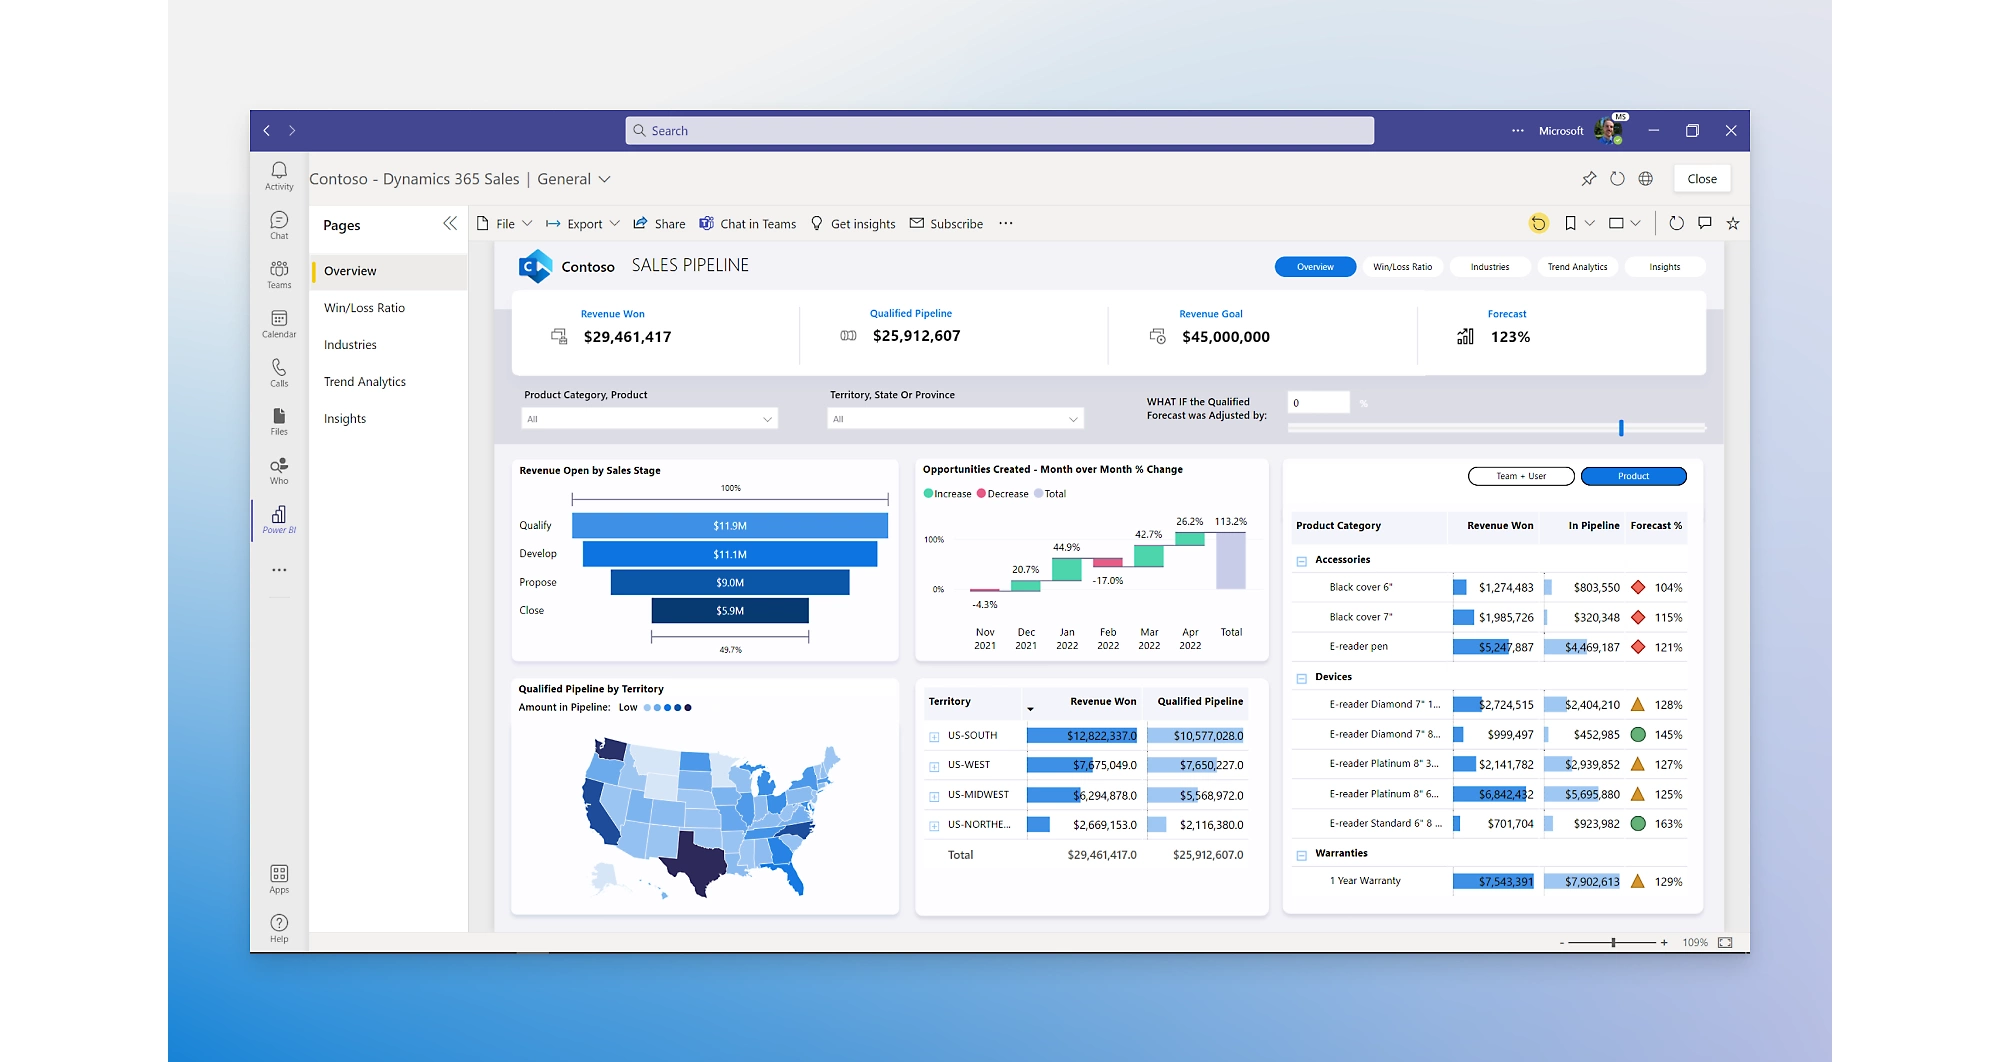Select Trend Analytics page in Pages
Viewport: 2000px width, 1062px height.
pos(389,382)
